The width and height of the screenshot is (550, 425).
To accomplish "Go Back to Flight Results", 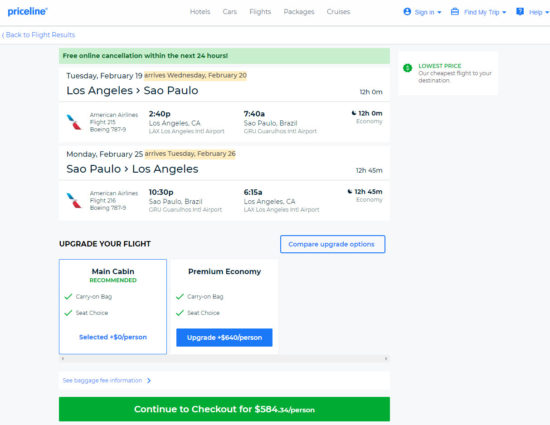I will [x=39, y=35].
